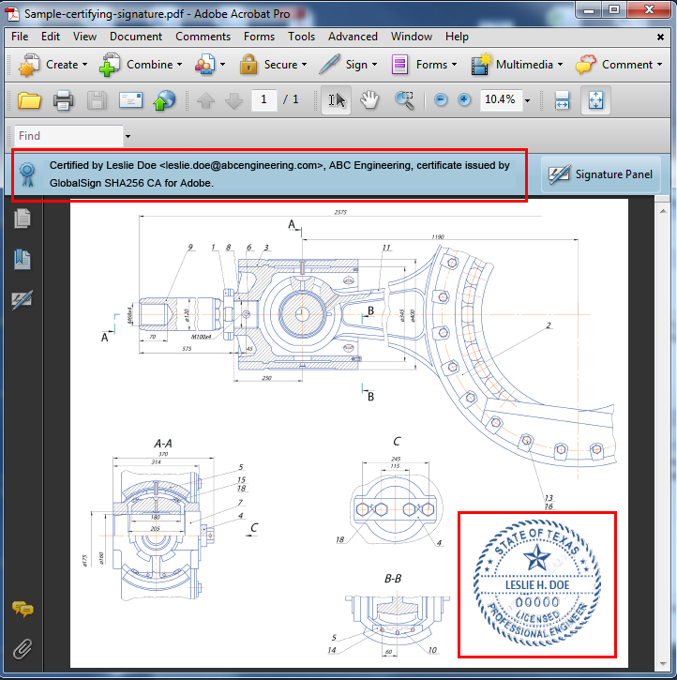This screenshot has height=680, width=677.
Task: Toggle the Select tool cursor
Action: (x=337, y=100)
